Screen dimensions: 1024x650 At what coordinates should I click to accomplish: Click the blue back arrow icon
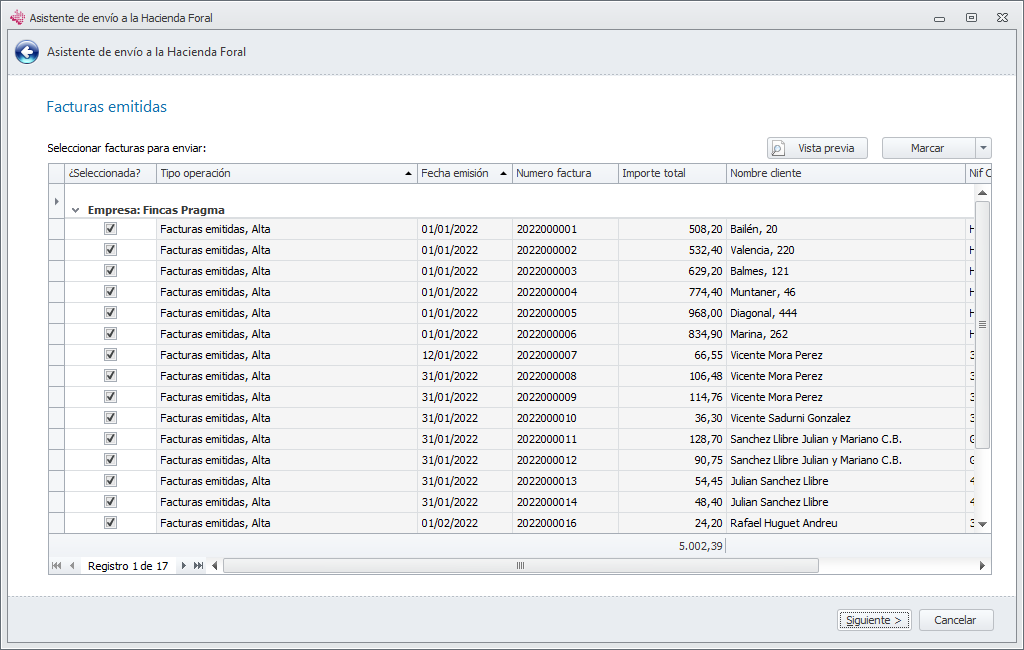[x=27, y=52]
